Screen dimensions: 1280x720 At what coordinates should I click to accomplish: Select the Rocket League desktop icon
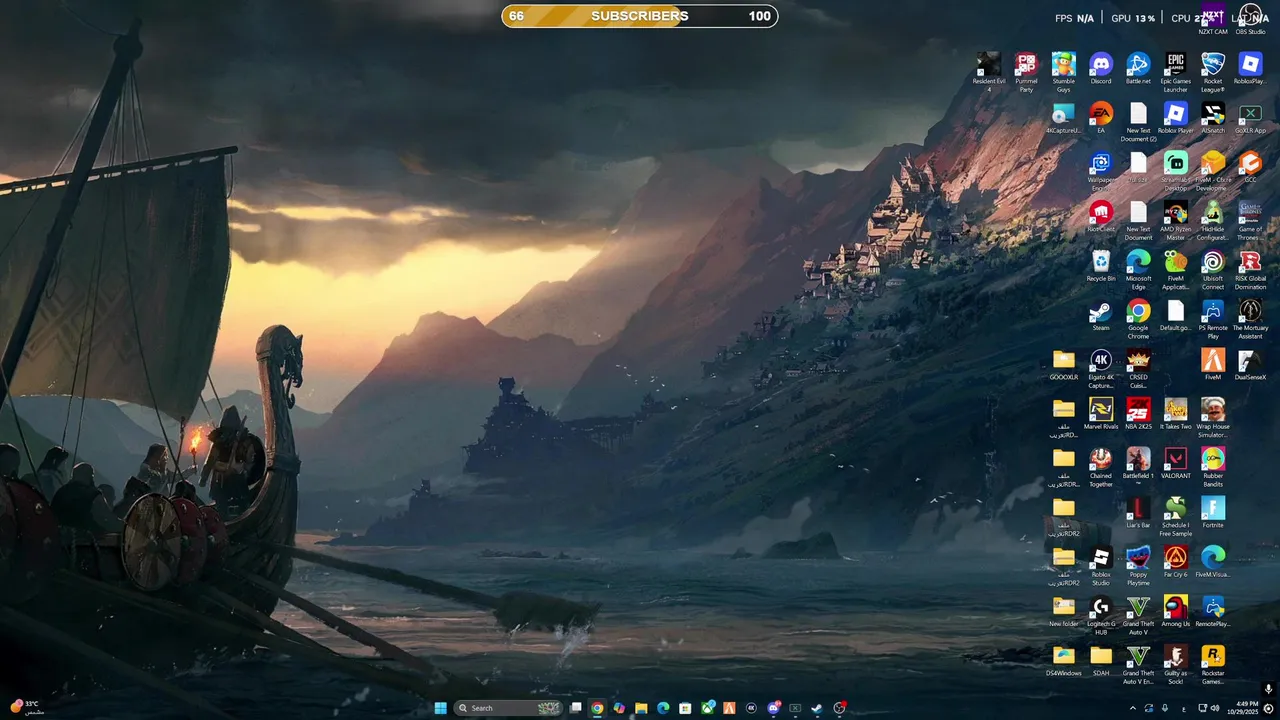[x=1213, y=73]
